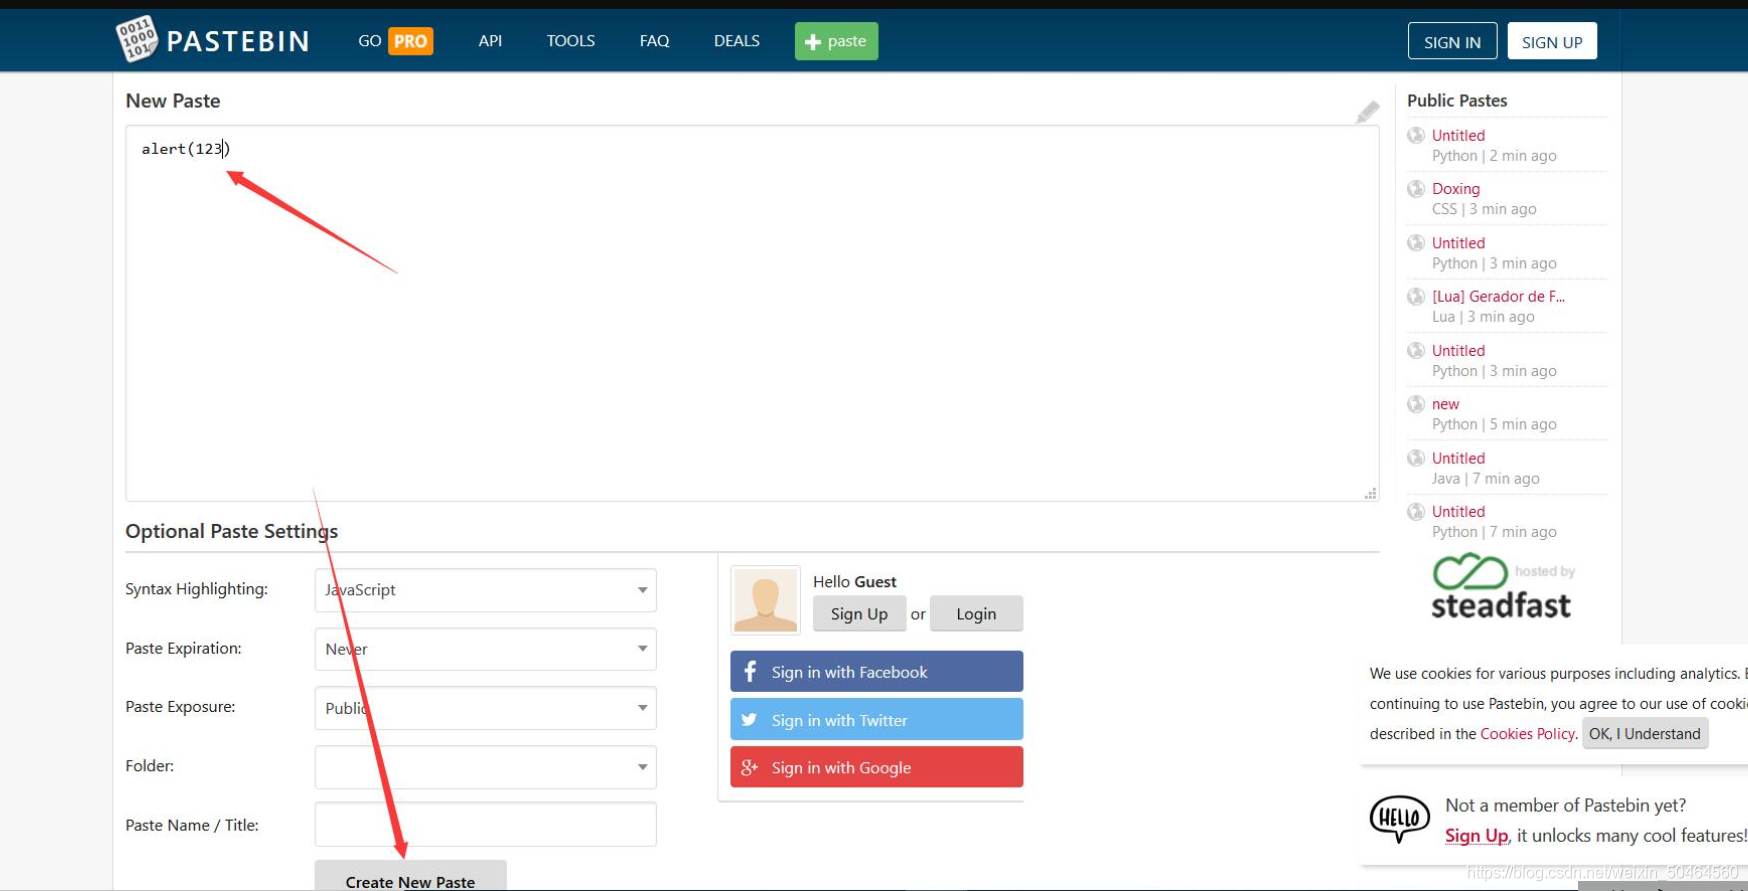Open the Cookies Policy link
1748x891 pixels.
pos(1527,733)
